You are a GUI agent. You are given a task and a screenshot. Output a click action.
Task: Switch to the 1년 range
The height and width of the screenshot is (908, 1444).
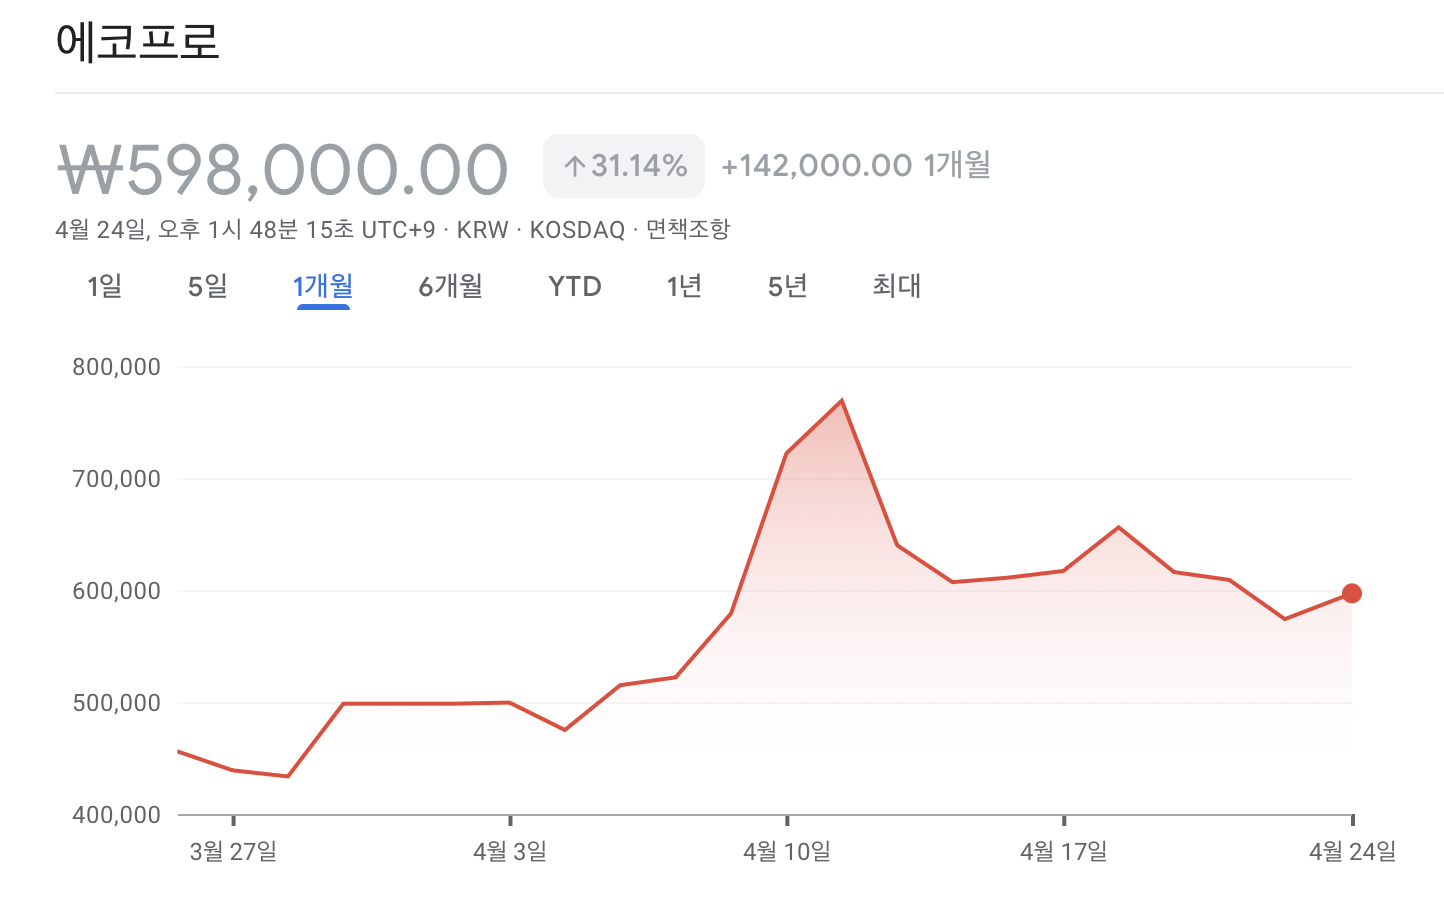684,286
